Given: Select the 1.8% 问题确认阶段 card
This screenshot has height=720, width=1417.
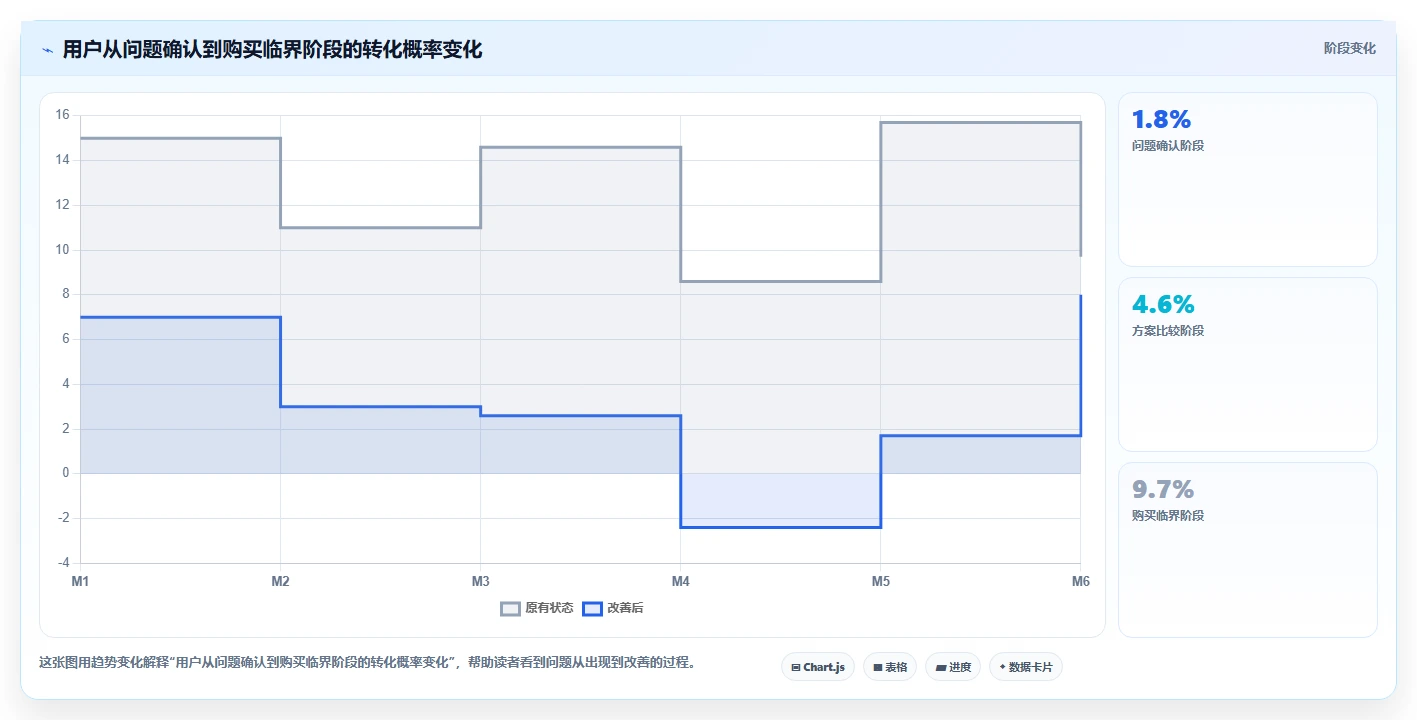Looking at the screenshot, I should tap(1247, 179).
